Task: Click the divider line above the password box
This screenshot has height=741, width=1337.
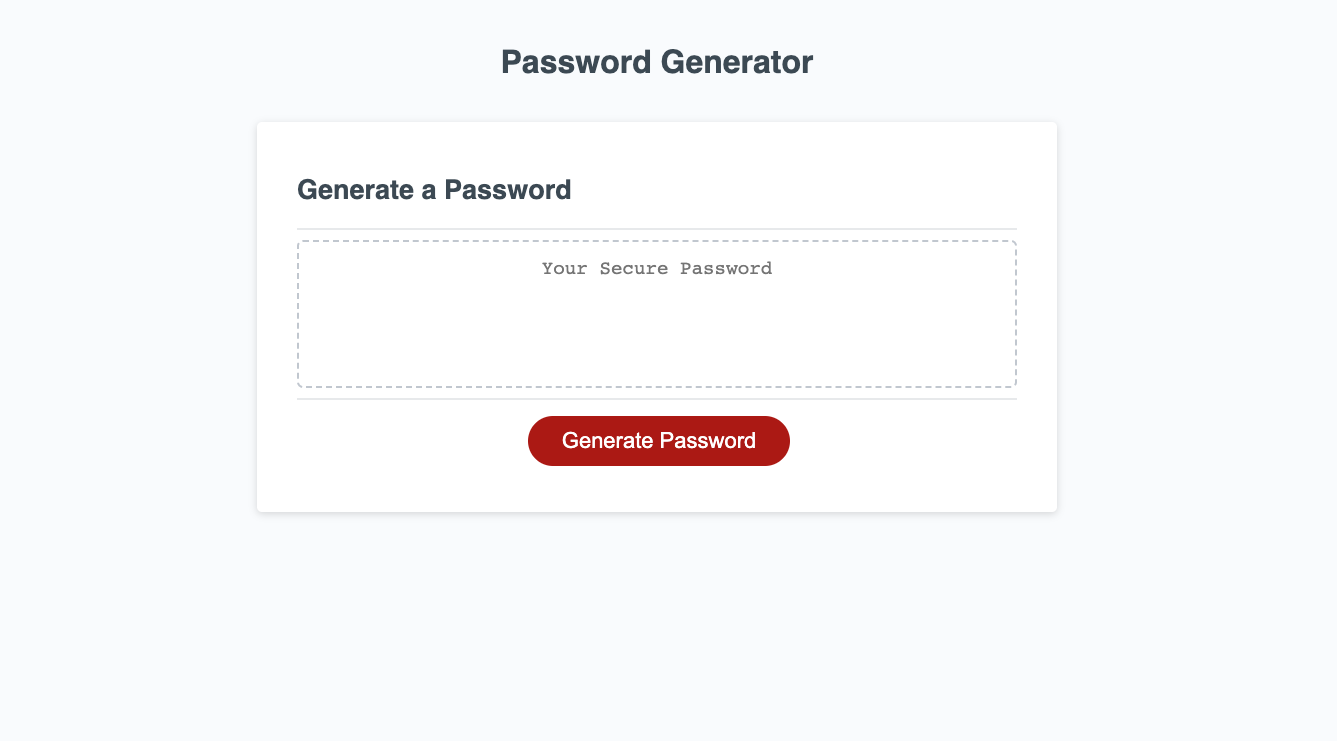Action: (x=656, y=228)
